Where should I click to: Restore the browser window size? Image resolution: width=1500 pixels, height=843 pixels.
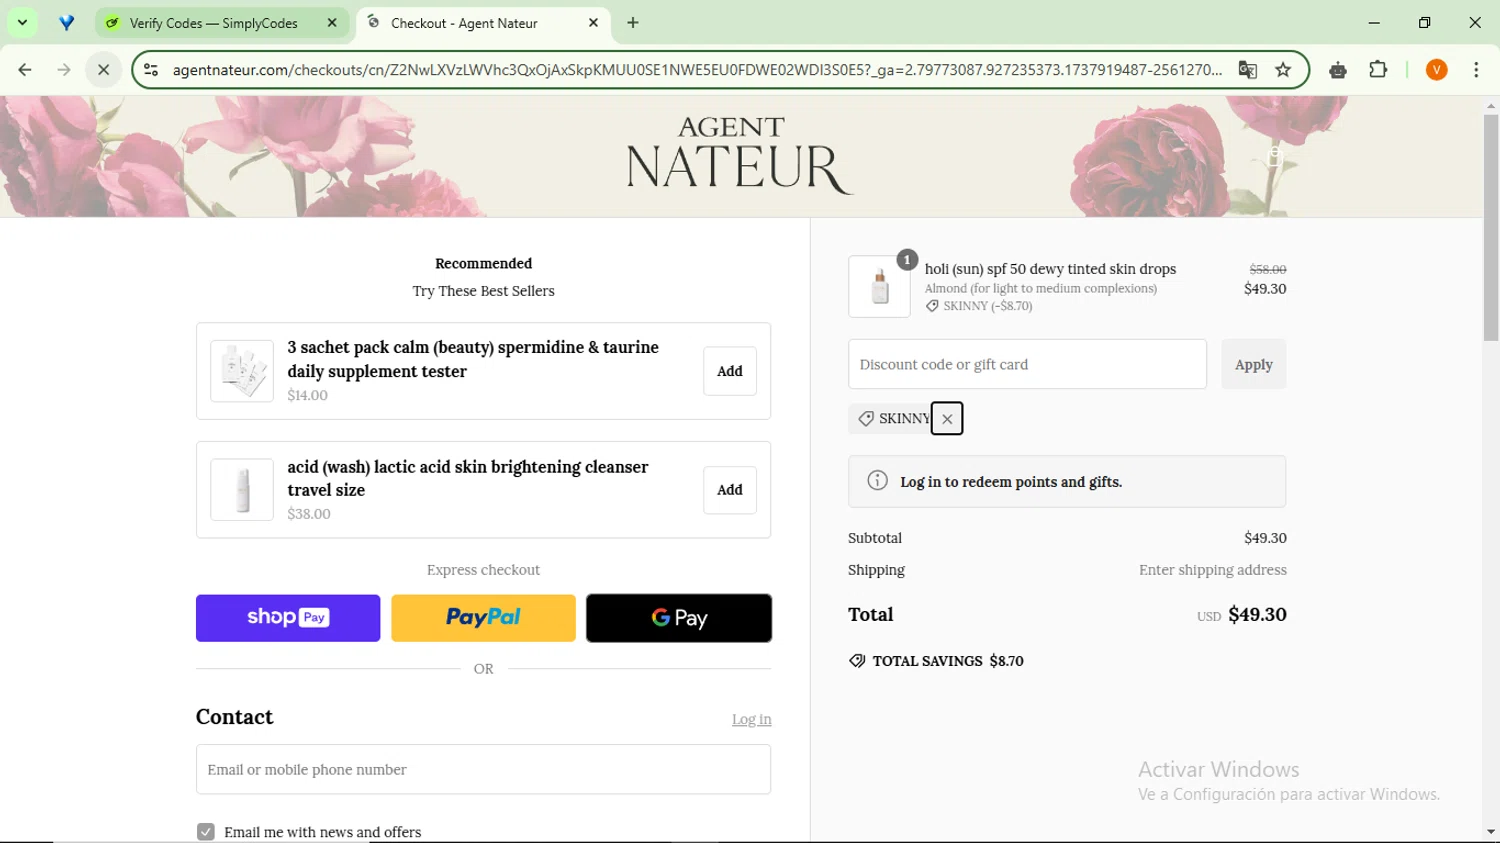pos(1425,22)
